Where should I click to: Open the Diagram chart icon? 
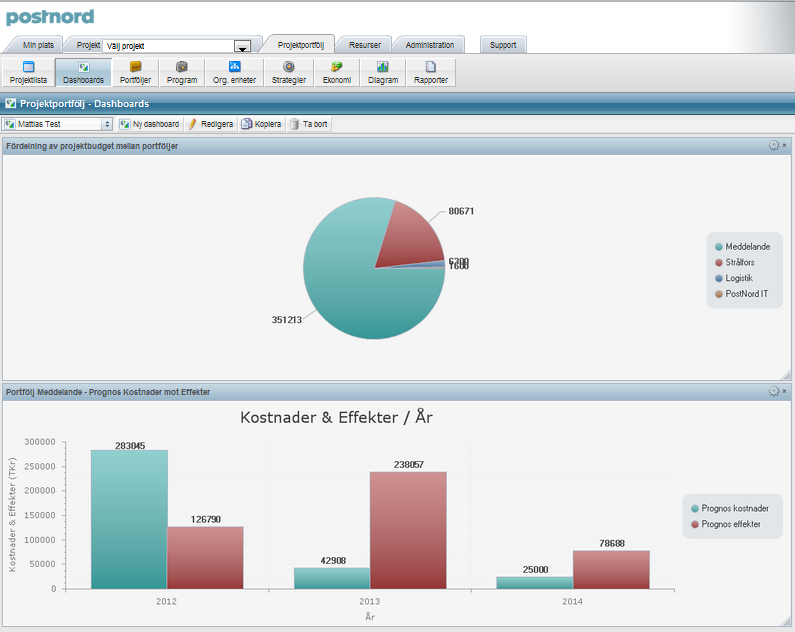coord(383,72)
